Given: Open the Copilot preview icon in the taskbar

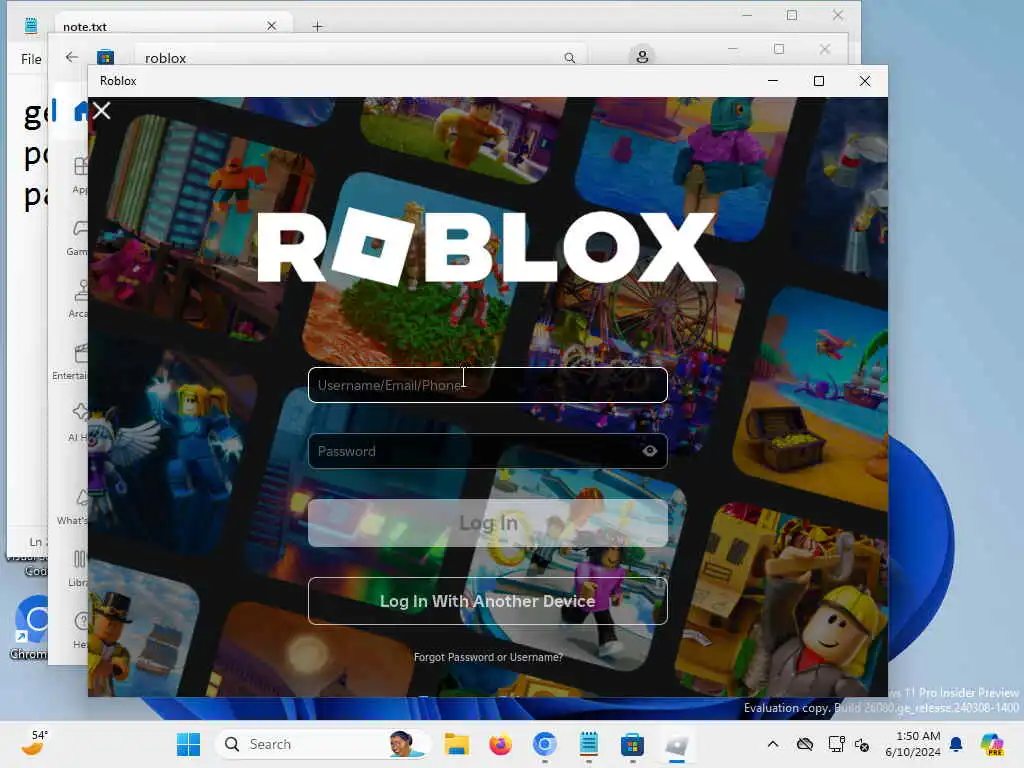Looking at the screenshot, I should (991, 744).
